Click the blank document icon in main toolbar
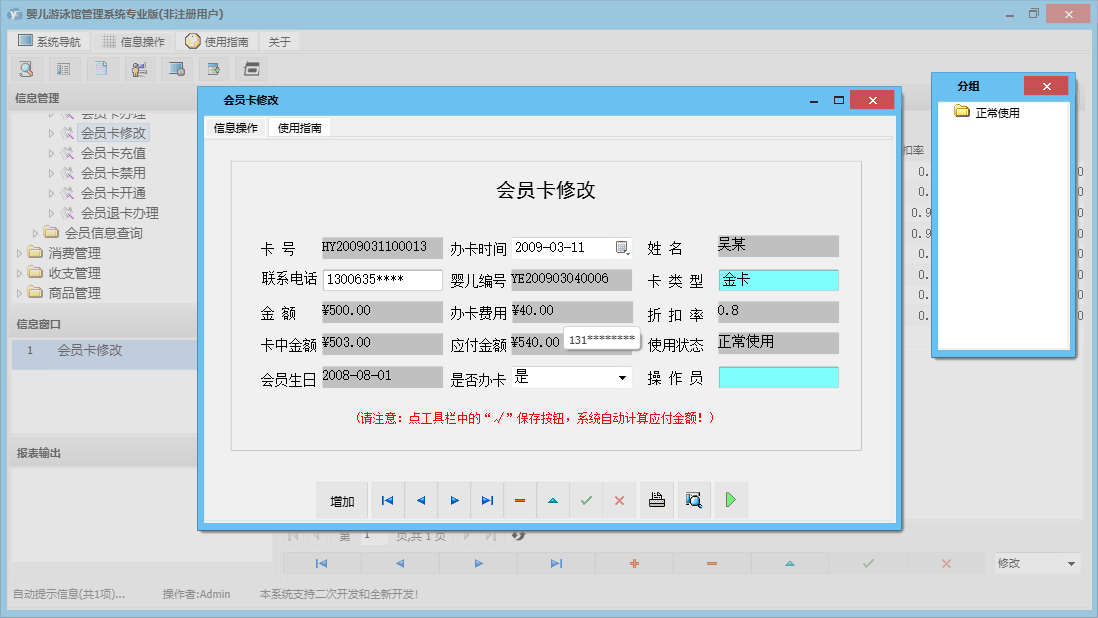 click(101, 68)
